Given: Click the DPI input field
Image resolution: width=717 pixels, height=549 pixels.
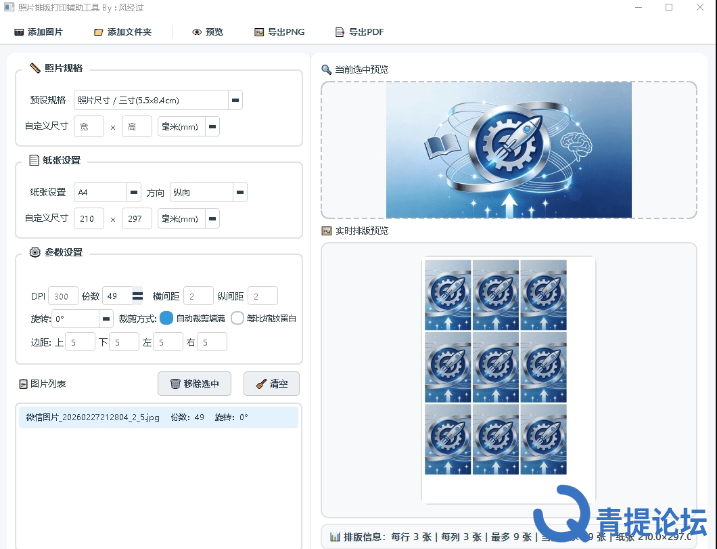Looking at the screenshot, I should 63,296.
